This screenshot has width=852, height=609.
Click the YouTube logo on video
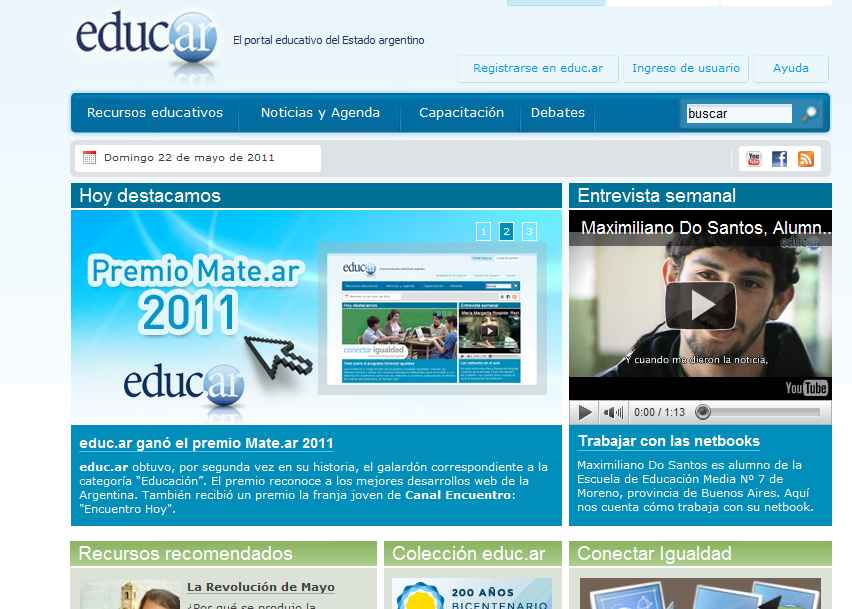pyautogui.click(x=806, y=387)
